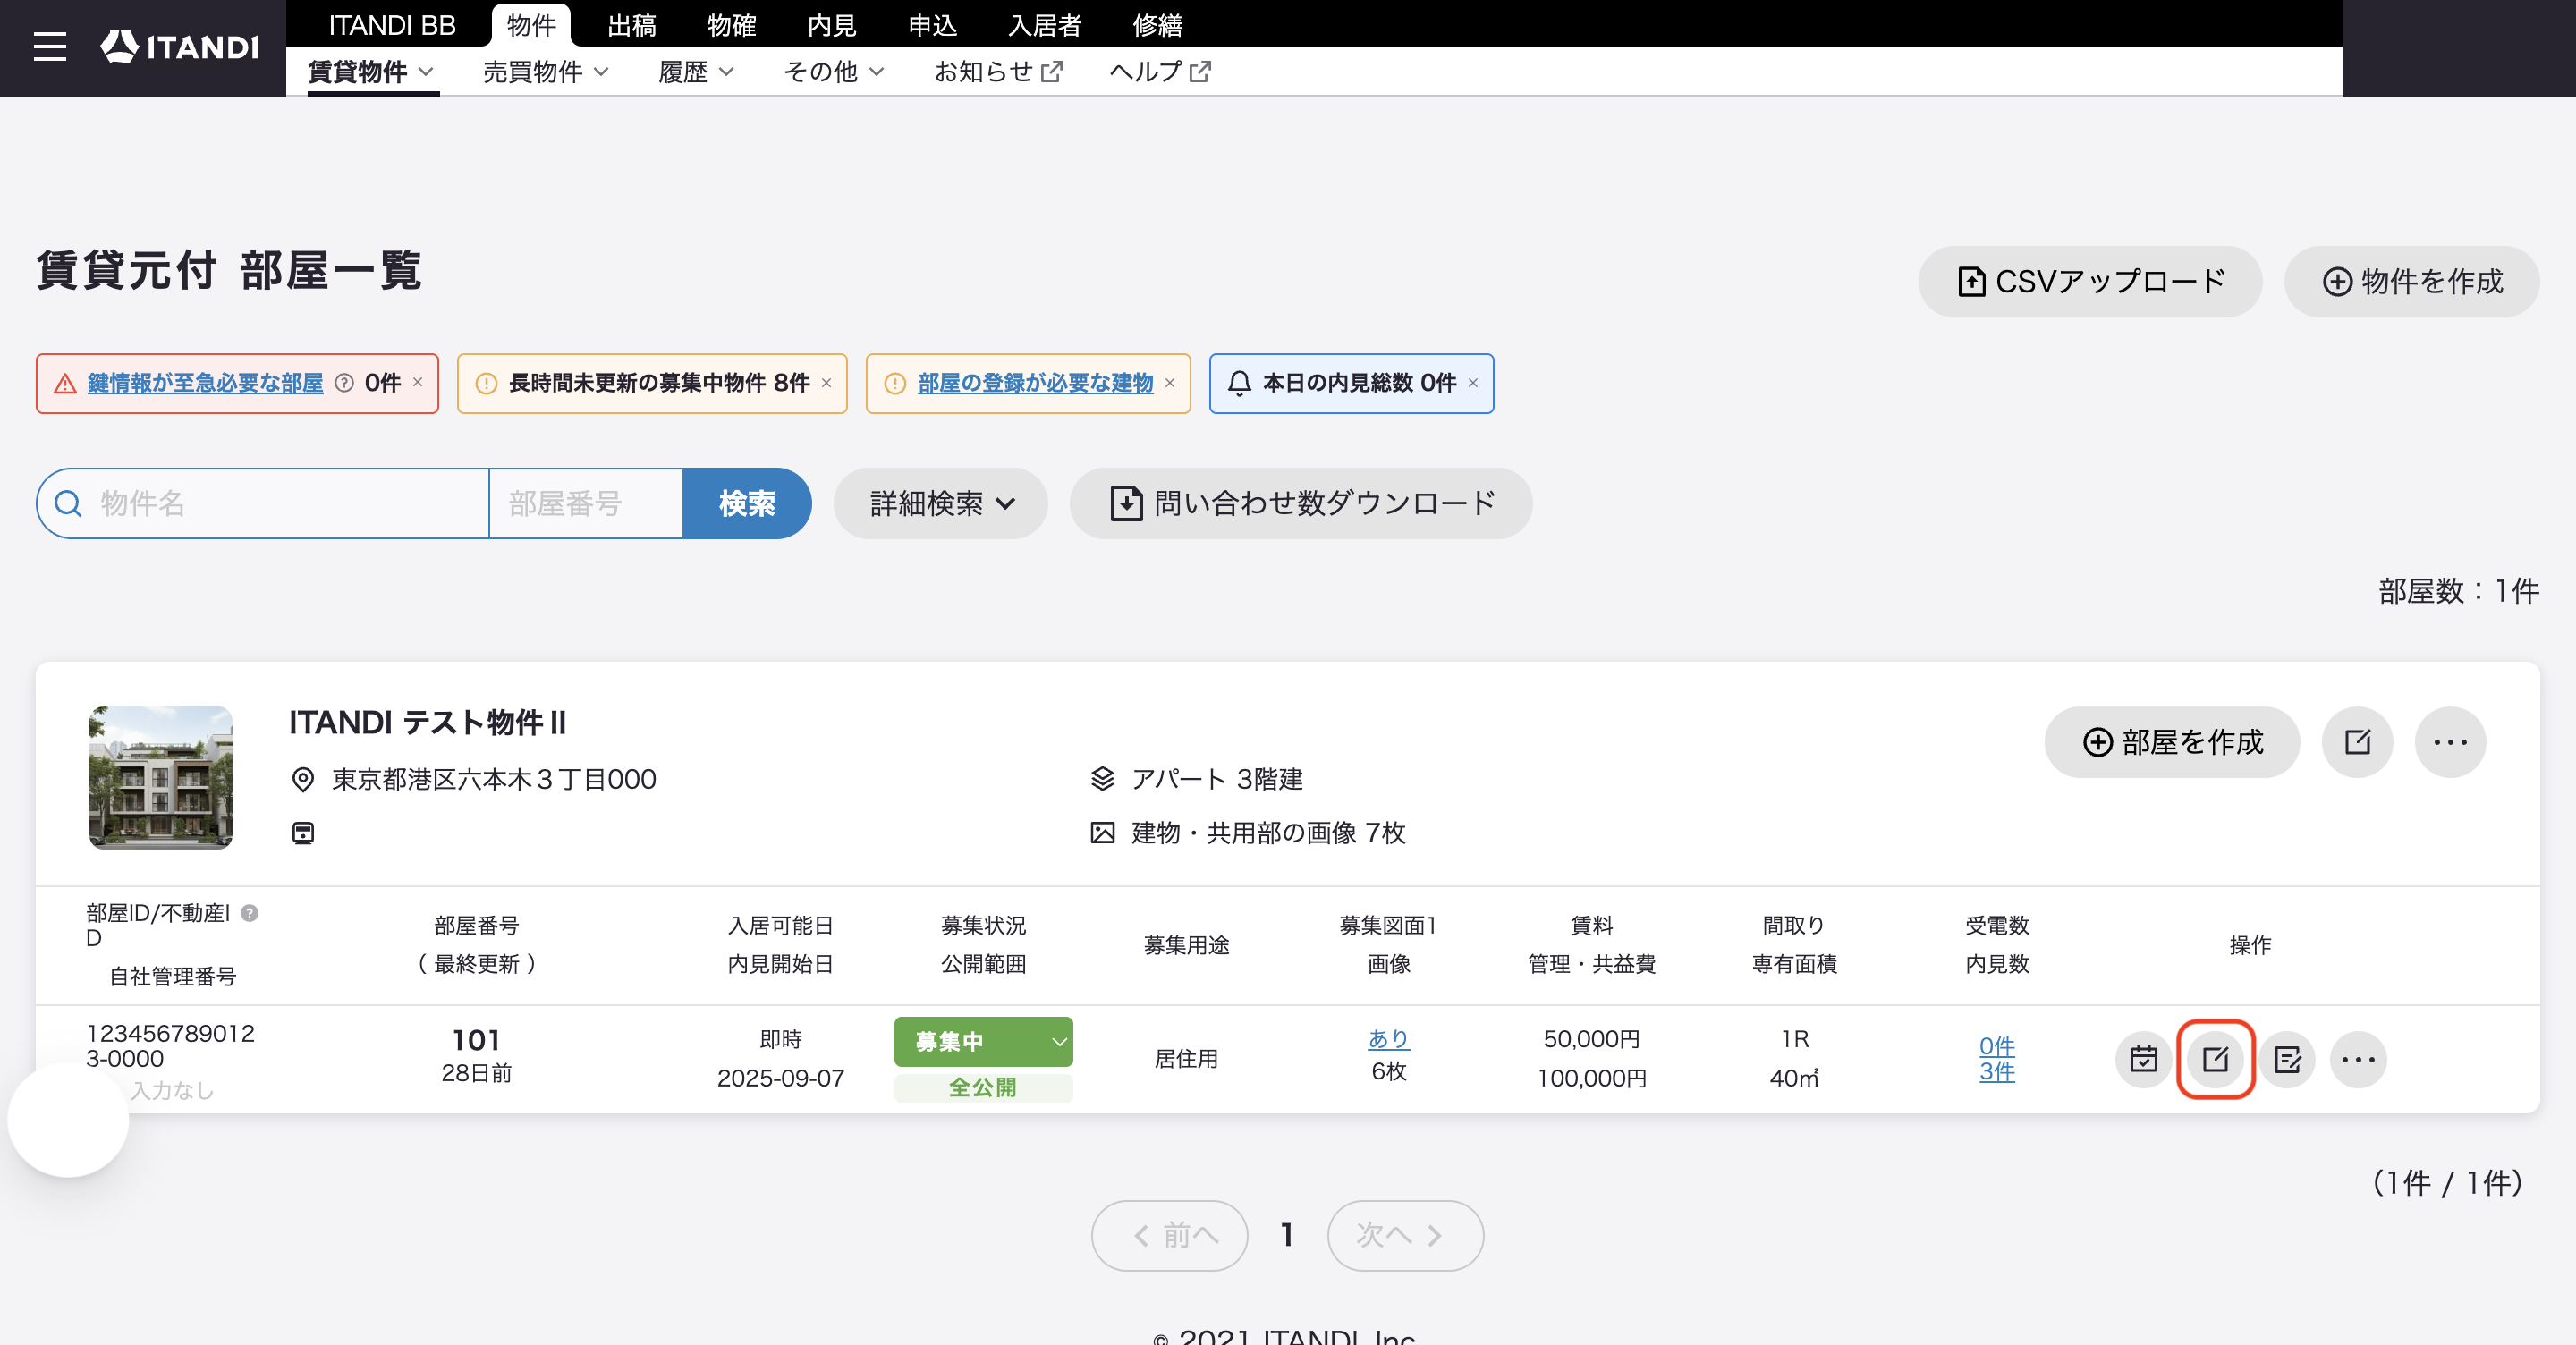Open the お知らせ external link
The width and height of the screenshot is (2576, 1345).
tap(998, 72)
